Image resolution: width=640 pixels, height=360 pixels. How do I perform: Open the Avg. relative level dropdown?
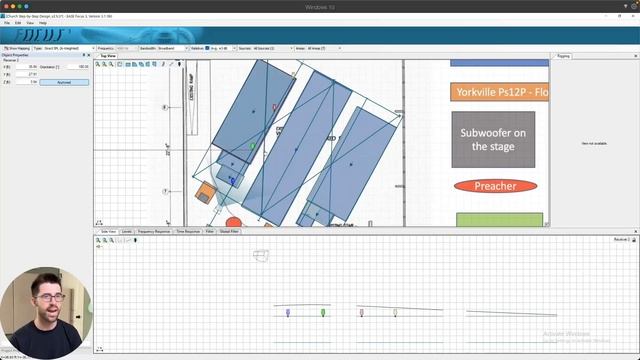pos(223,48)
